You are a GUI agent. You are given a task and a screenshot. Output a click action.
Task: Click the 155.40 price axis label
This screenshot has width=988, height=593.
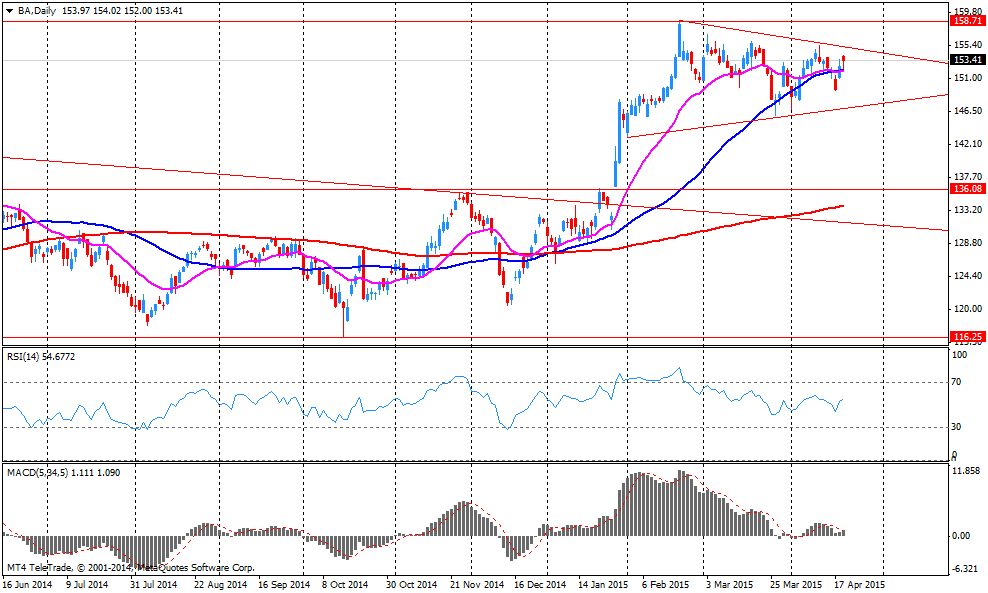(x=968, y=45)
